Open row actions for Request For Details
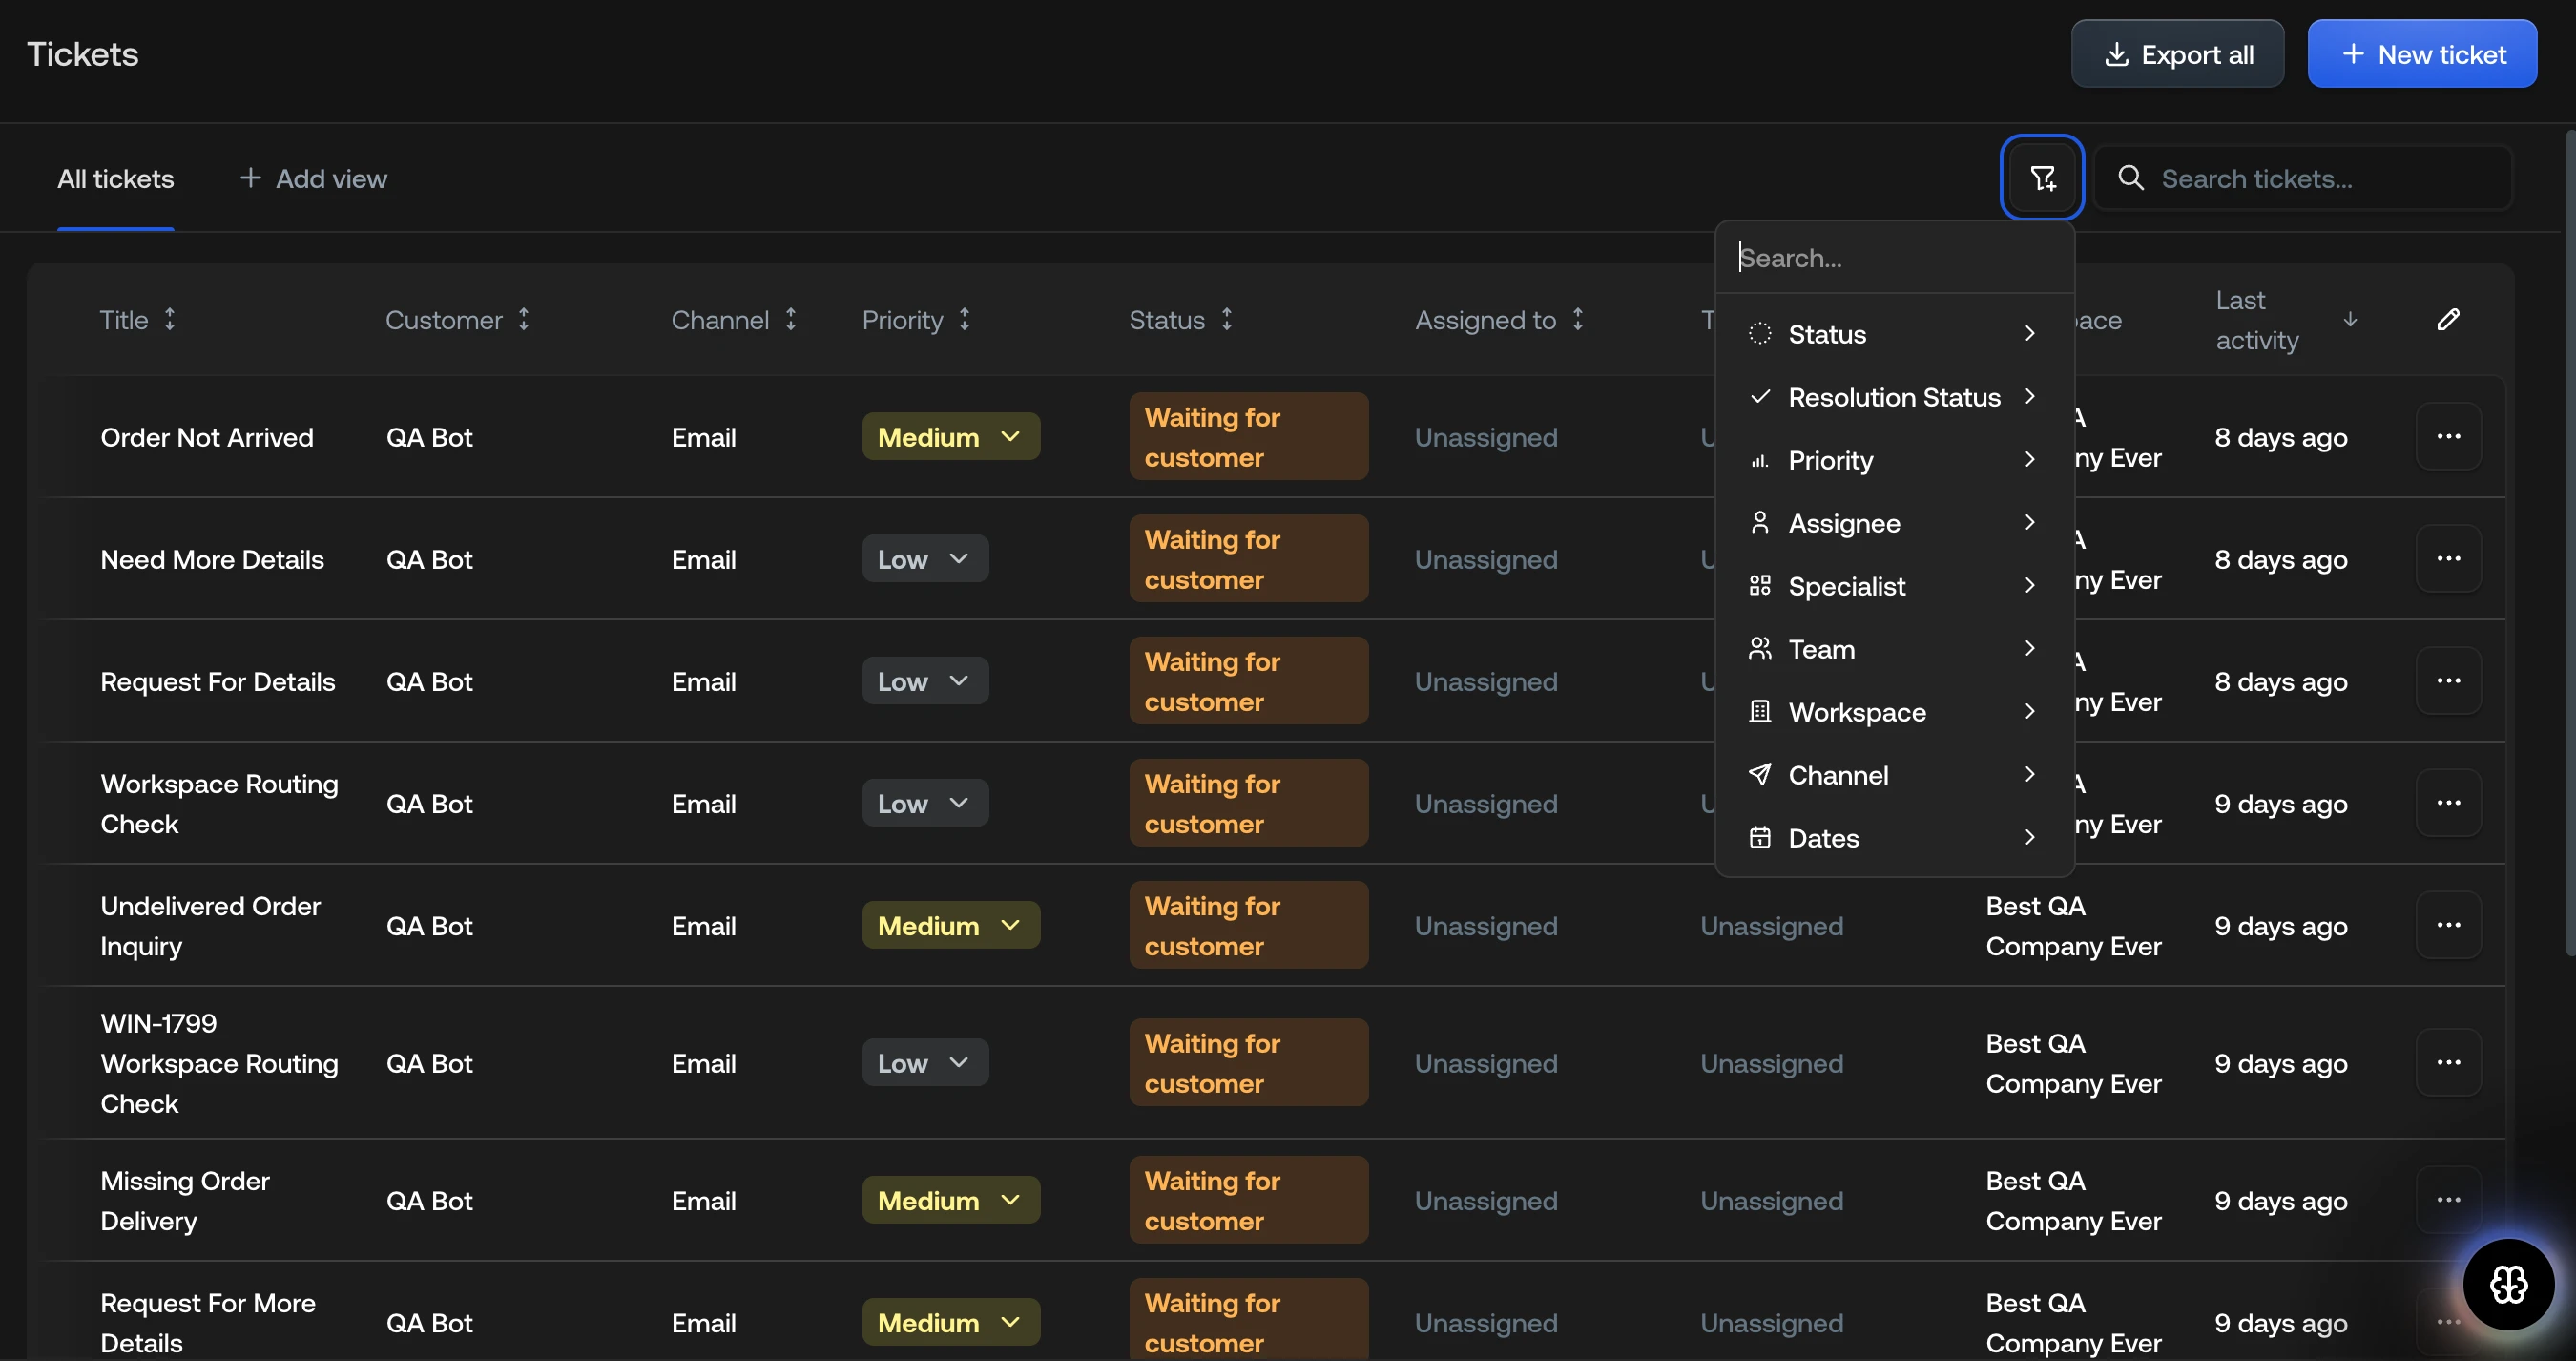 (2448, 680)
